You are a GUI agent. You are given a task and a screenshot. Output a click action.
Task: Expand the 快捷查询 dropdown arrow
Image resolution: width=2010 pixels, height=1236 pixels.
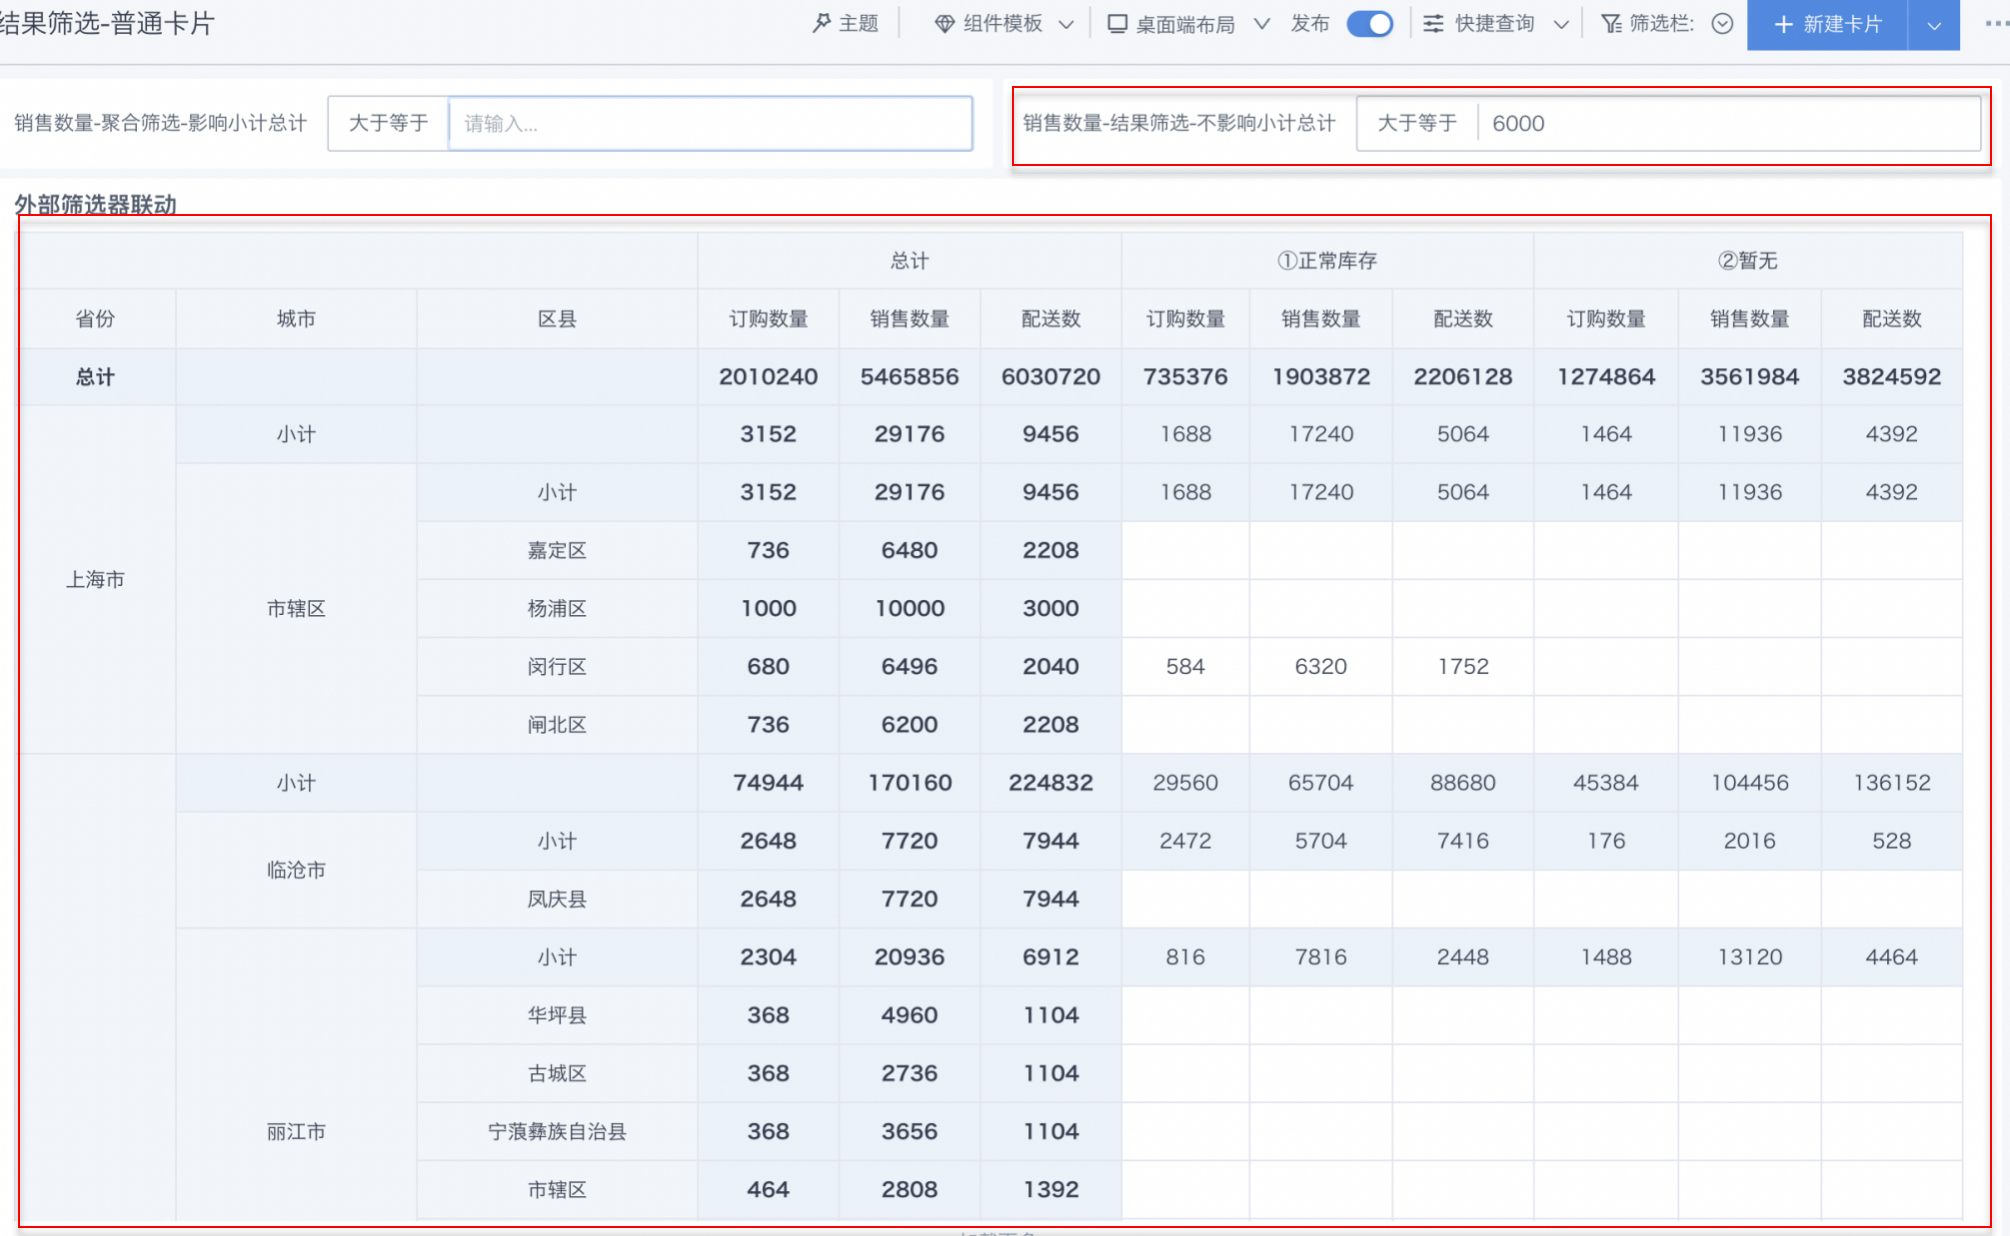pos(1561,25)
